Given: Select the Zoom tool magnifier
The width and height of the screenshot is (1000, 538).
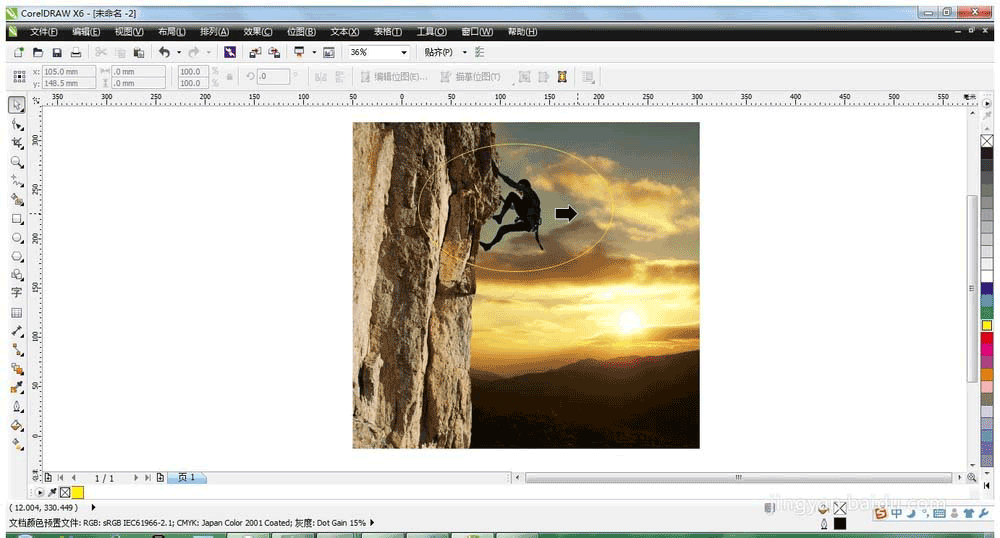Looking at the screenshot, I should (x=17, y=162).
